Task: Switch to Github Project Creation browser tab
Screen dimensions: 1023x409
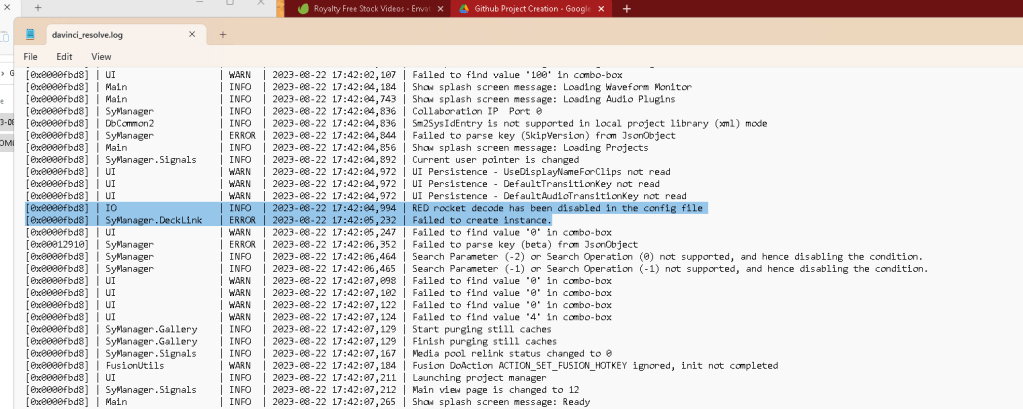Action: 532,8
